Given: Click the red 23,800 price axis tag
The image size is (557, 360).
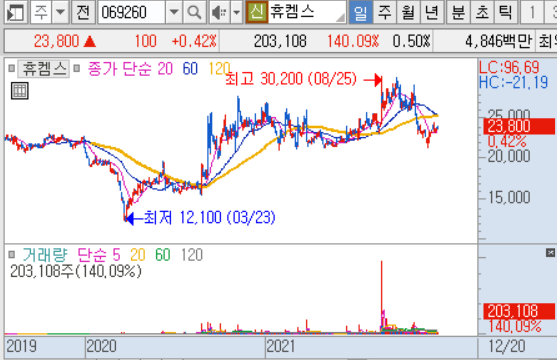Looking at the screenshot, I should pyautogui.click(x=519, y=126).
